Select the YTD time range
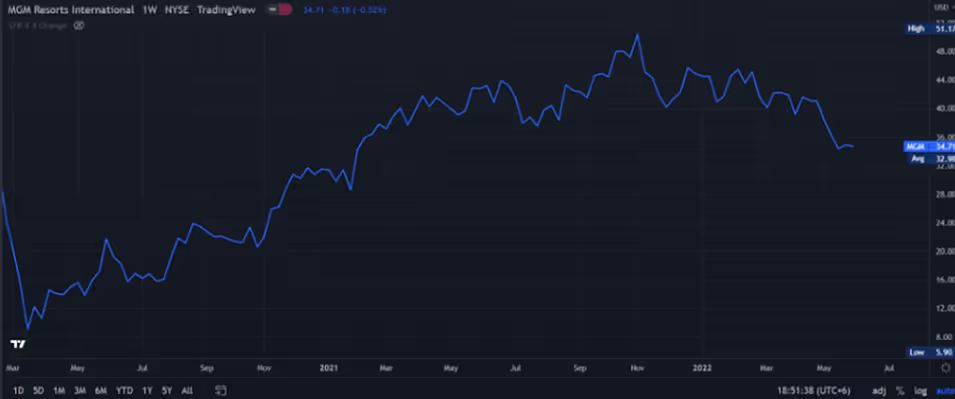955x399 pixels. point(125,390)
